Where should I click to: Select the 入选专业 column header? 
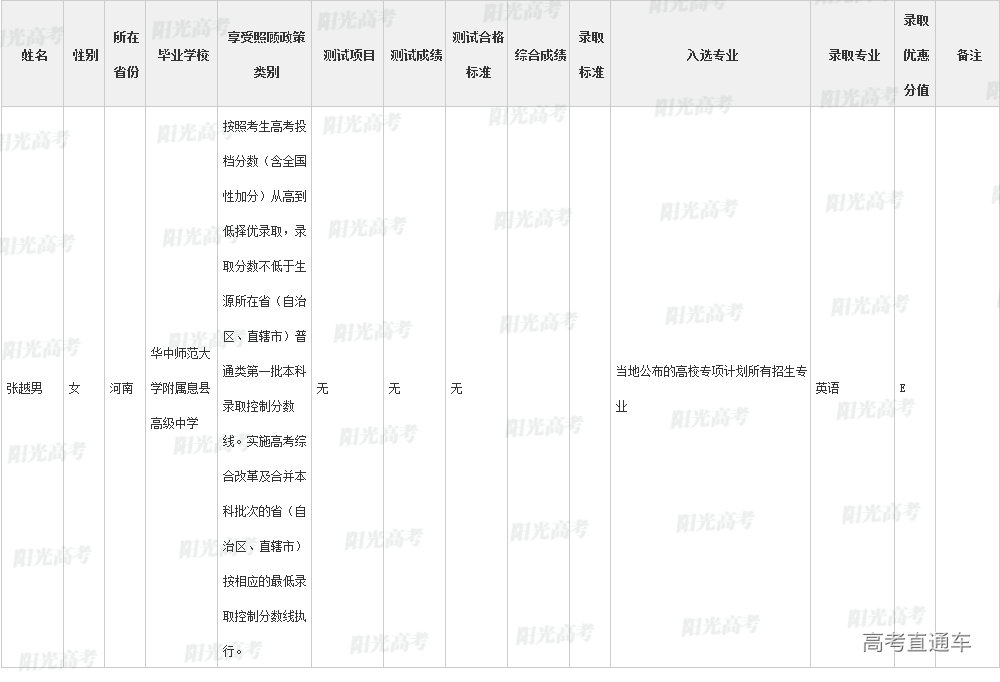pyautogui.click(x=711, y=55)
